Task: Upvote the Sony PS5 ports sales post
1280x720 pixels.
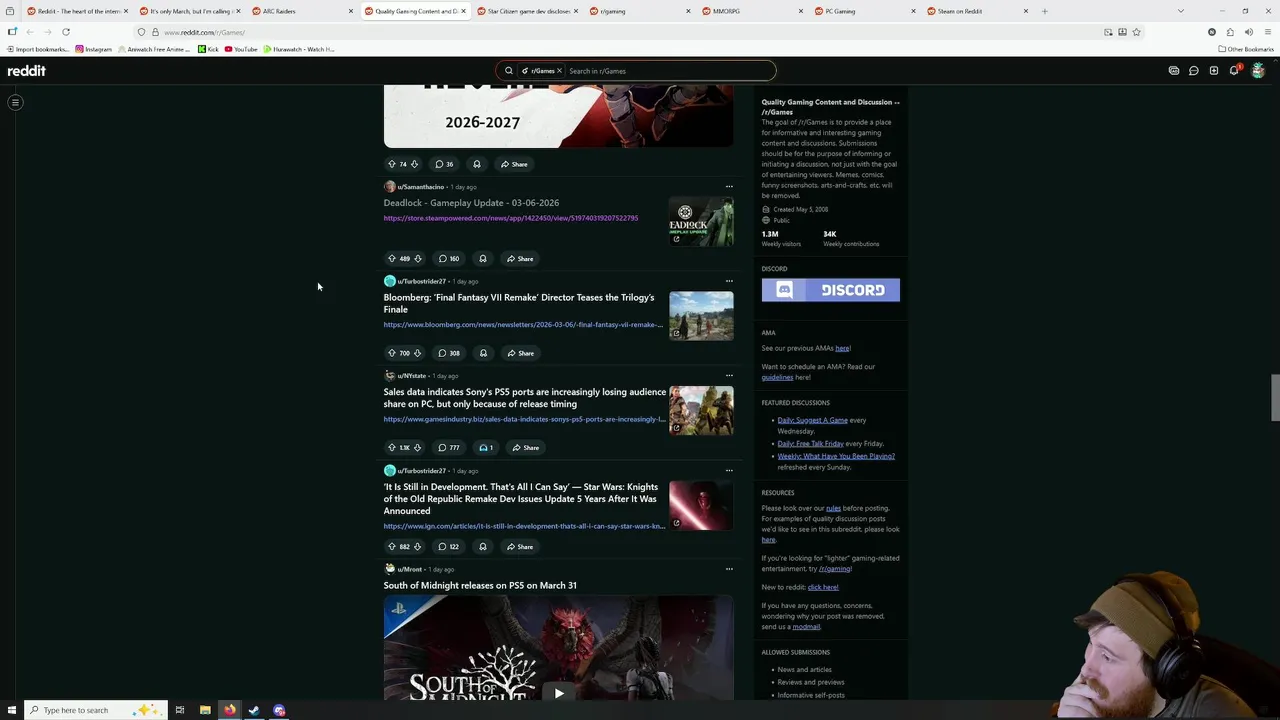Action: coord(392,448)
